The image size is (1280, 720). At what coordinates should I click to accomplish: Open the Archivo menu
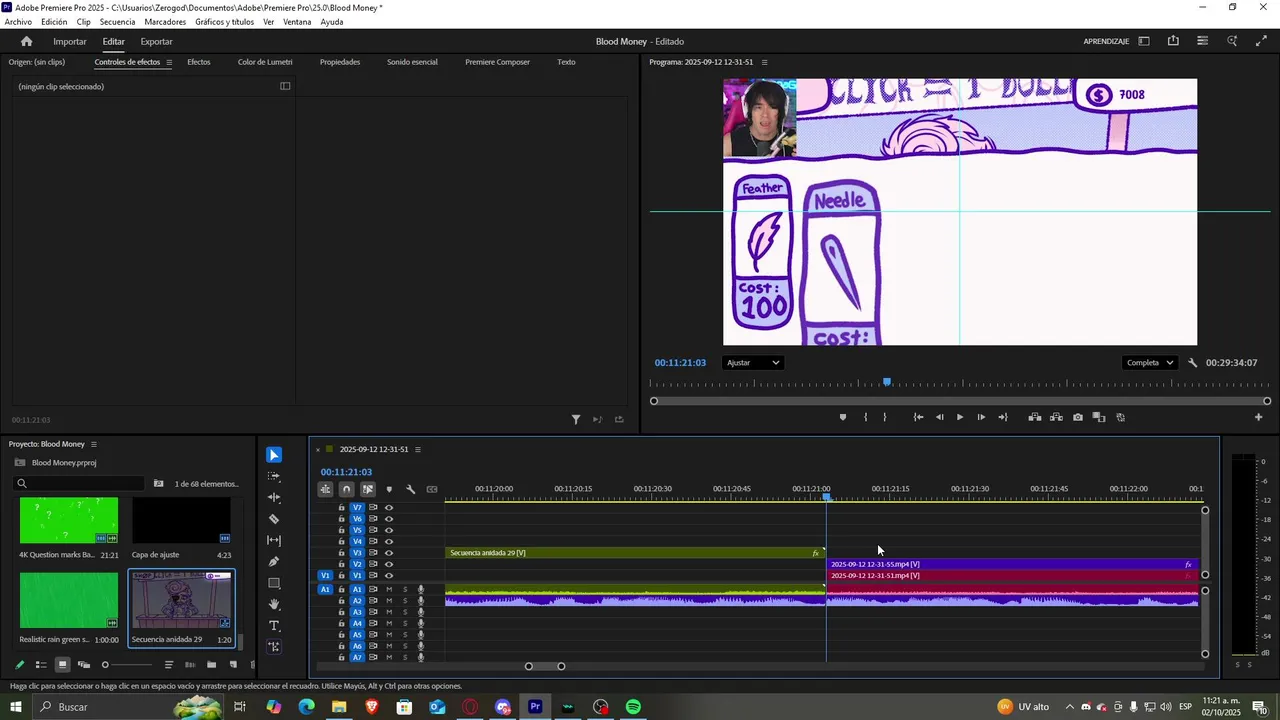(x=18, y=22)
